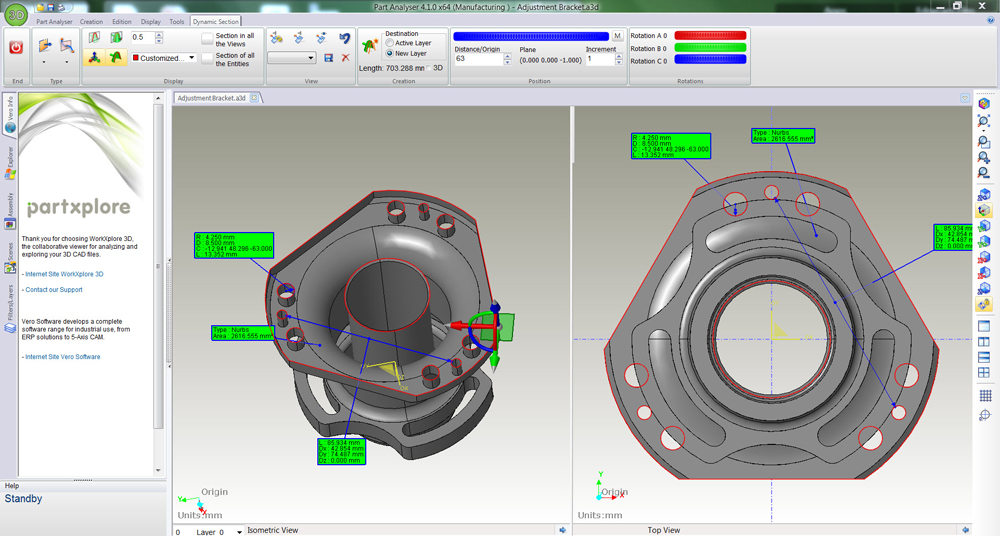Click the green Rotation B slider
This screenshot has width=1000, height=536.
710,48
